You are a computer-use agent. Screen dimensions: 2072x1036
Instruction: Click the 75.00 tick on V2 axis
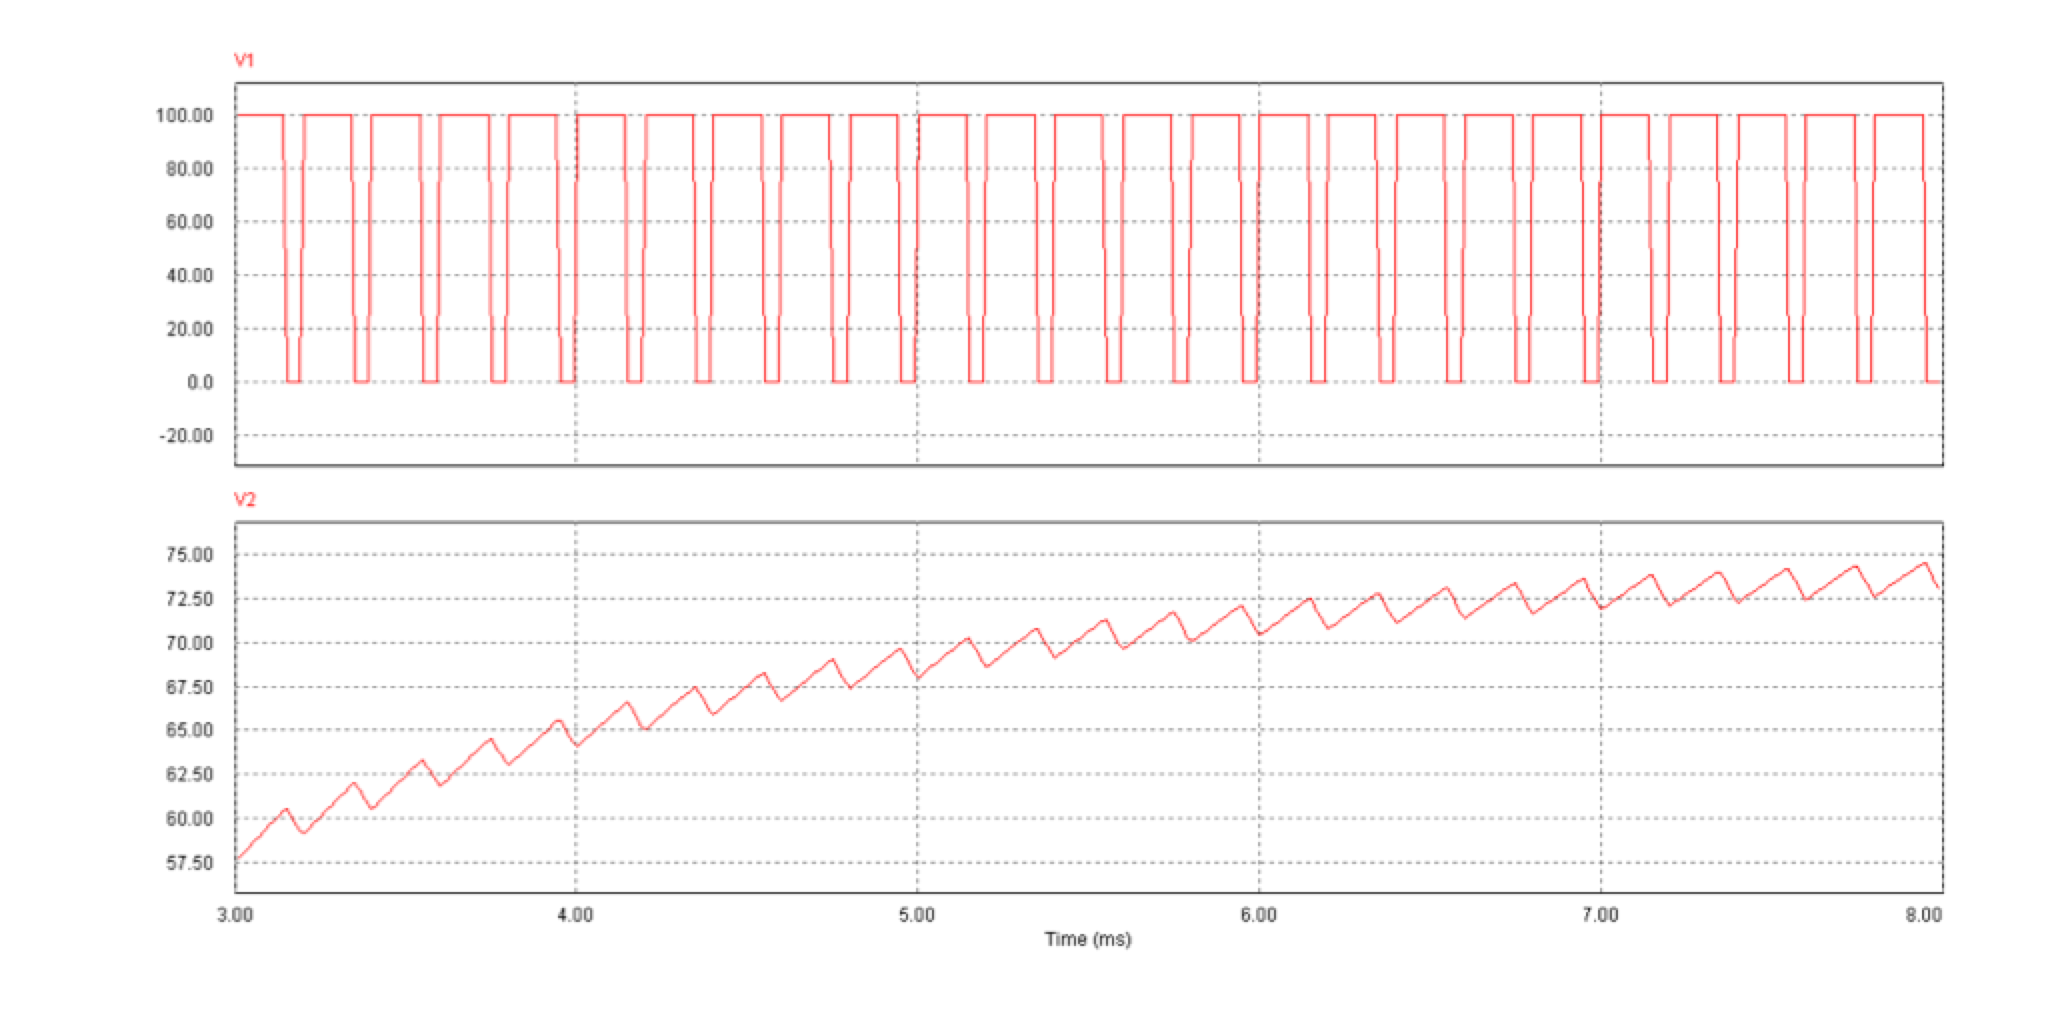point(189,555)
